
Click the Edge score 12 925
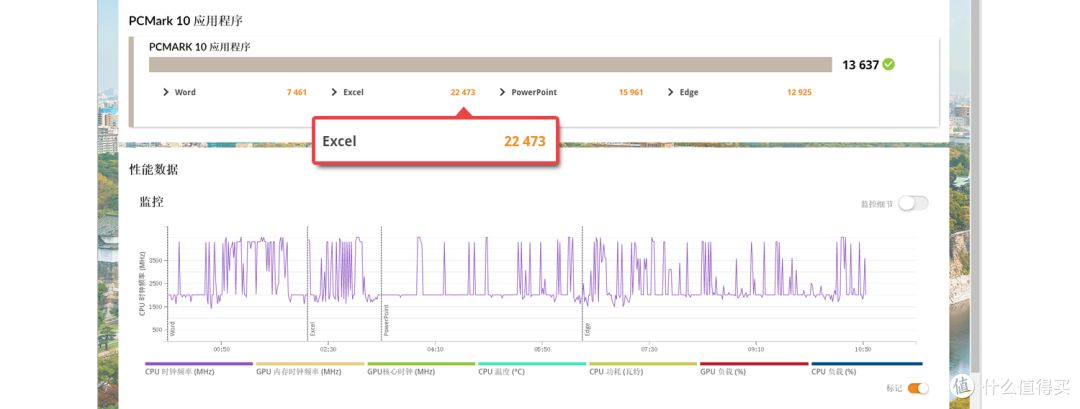[x=799, y=92]
